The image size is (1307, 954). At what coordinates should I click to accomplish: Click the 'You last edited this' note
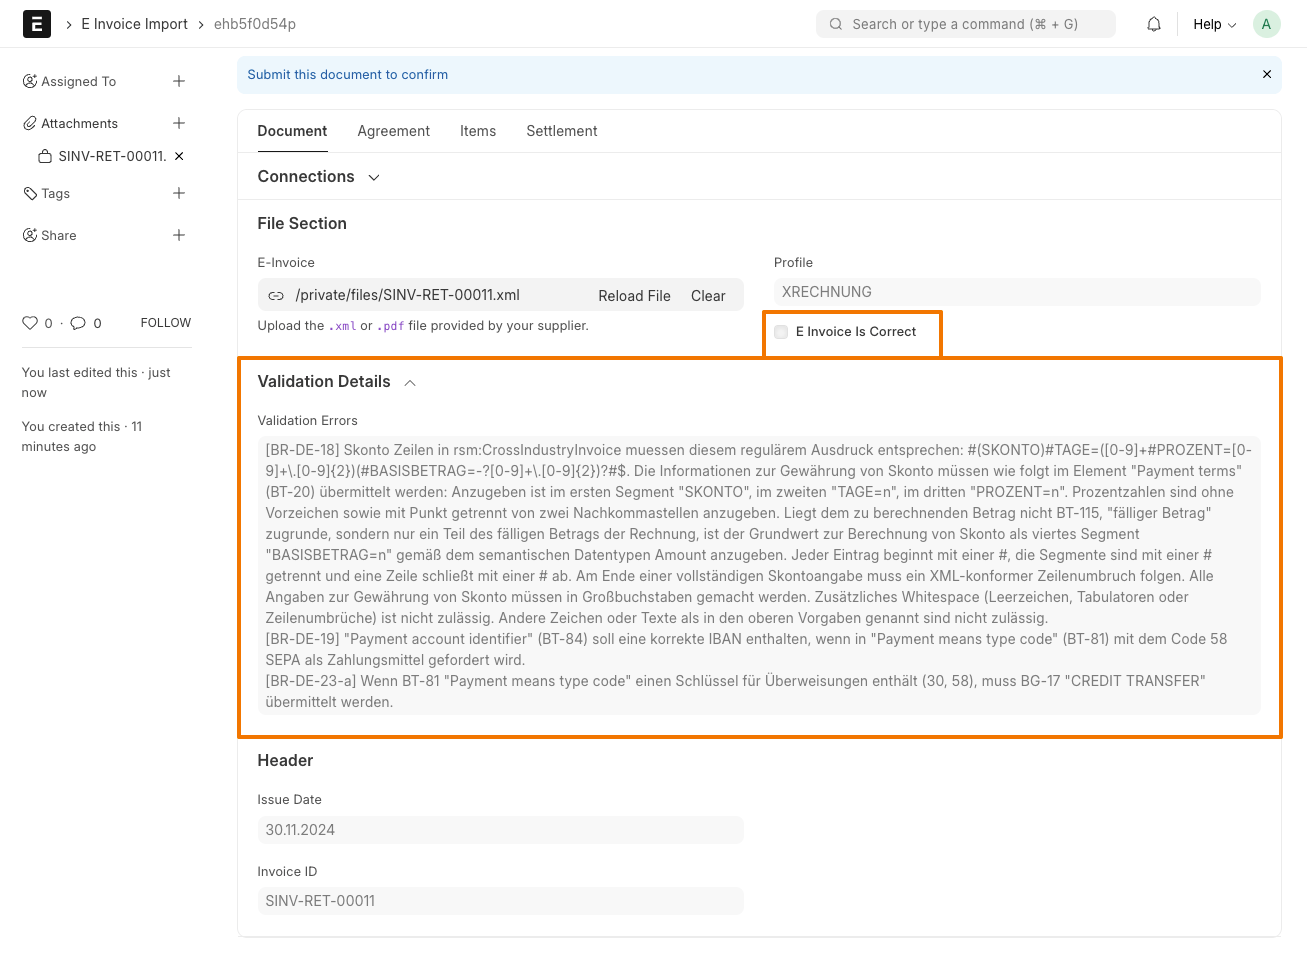click(96, 383)
